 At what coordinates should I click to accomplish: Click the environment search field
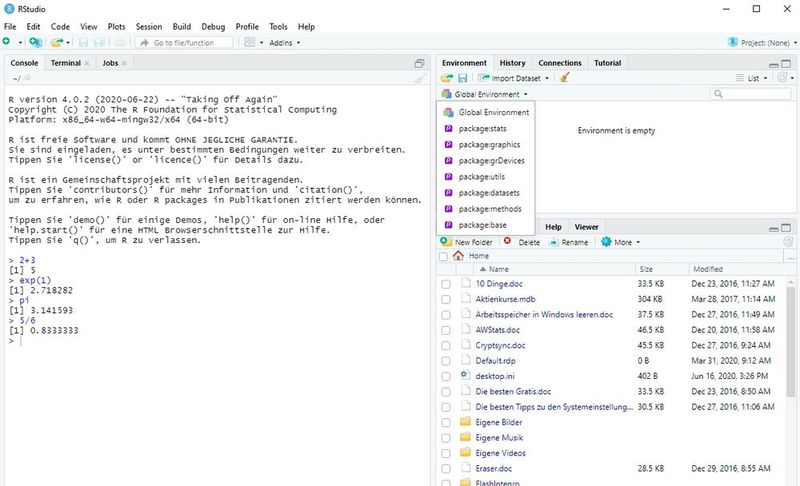pyautogui.click(x=750, y=94)
